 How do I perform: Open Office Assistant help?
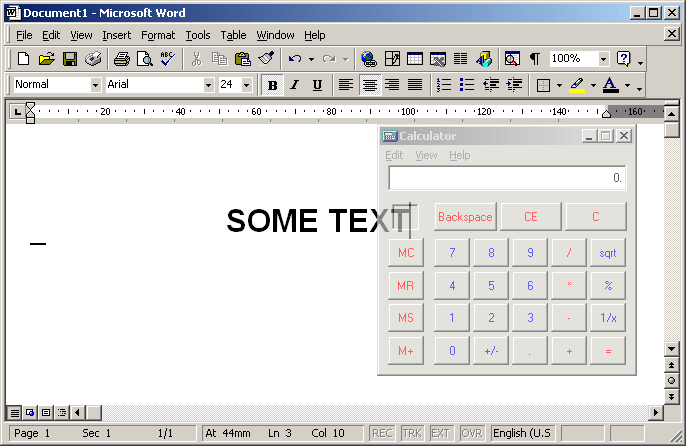[x=623, y=59]
